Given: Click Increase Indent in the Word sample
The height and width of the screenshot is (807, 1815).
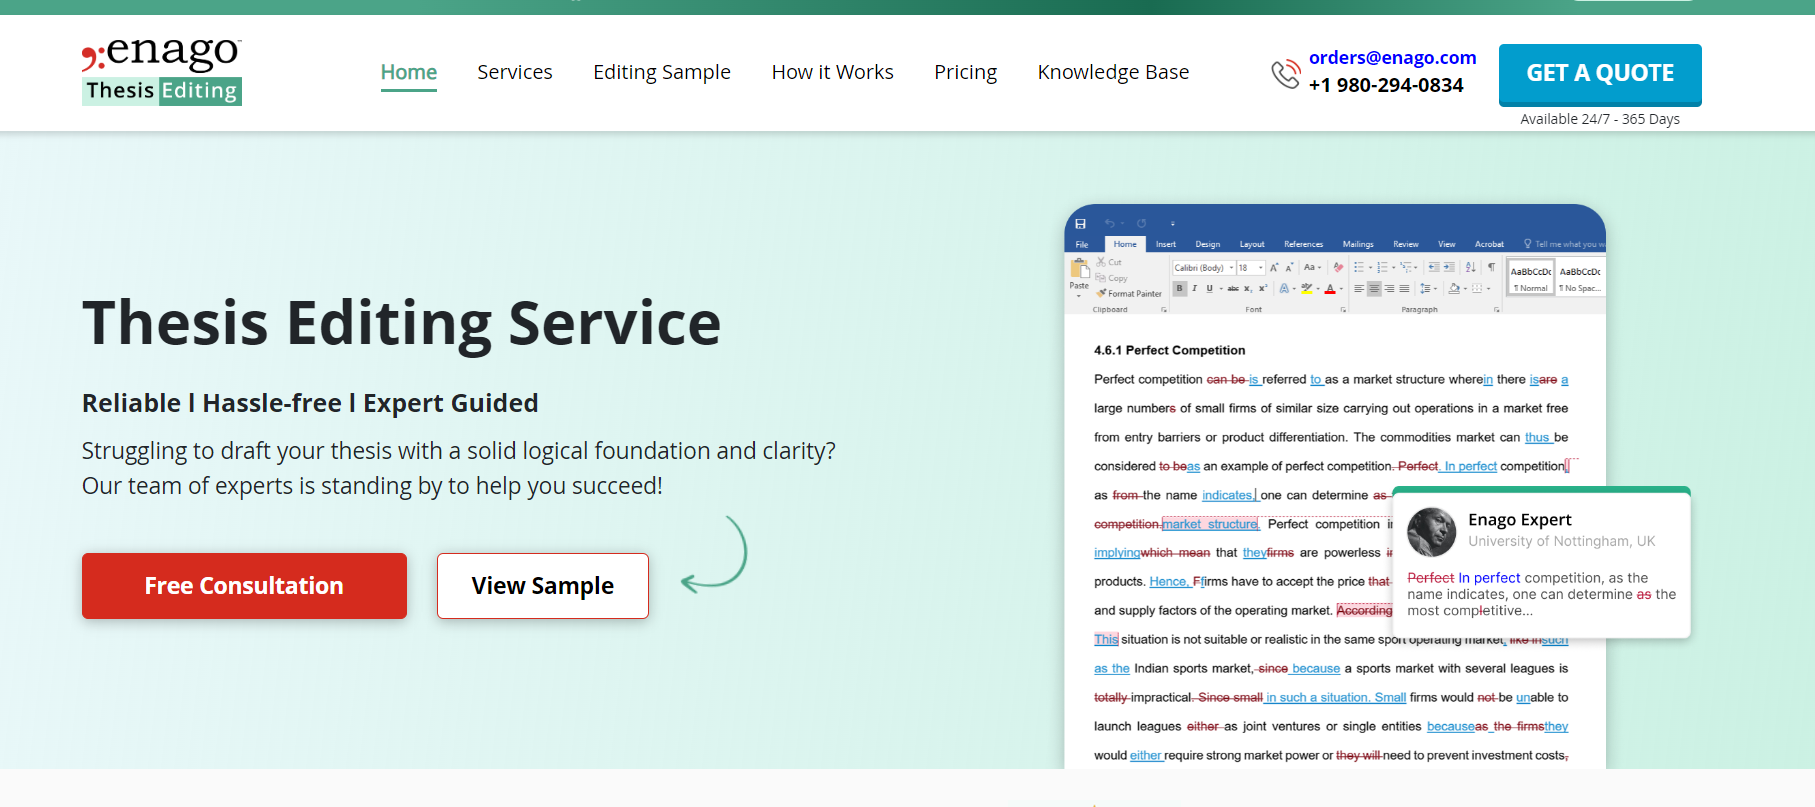Looking at the screenshot, I should tap(1449, 267).
